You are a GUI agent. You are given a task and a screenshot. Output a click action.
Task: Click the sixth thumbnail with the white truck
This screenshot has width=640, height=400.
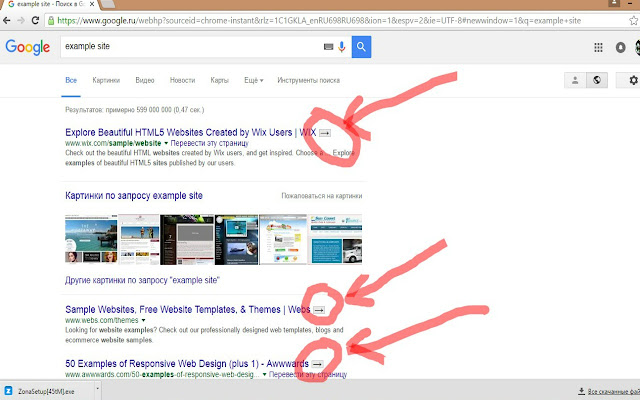point(335,239)
